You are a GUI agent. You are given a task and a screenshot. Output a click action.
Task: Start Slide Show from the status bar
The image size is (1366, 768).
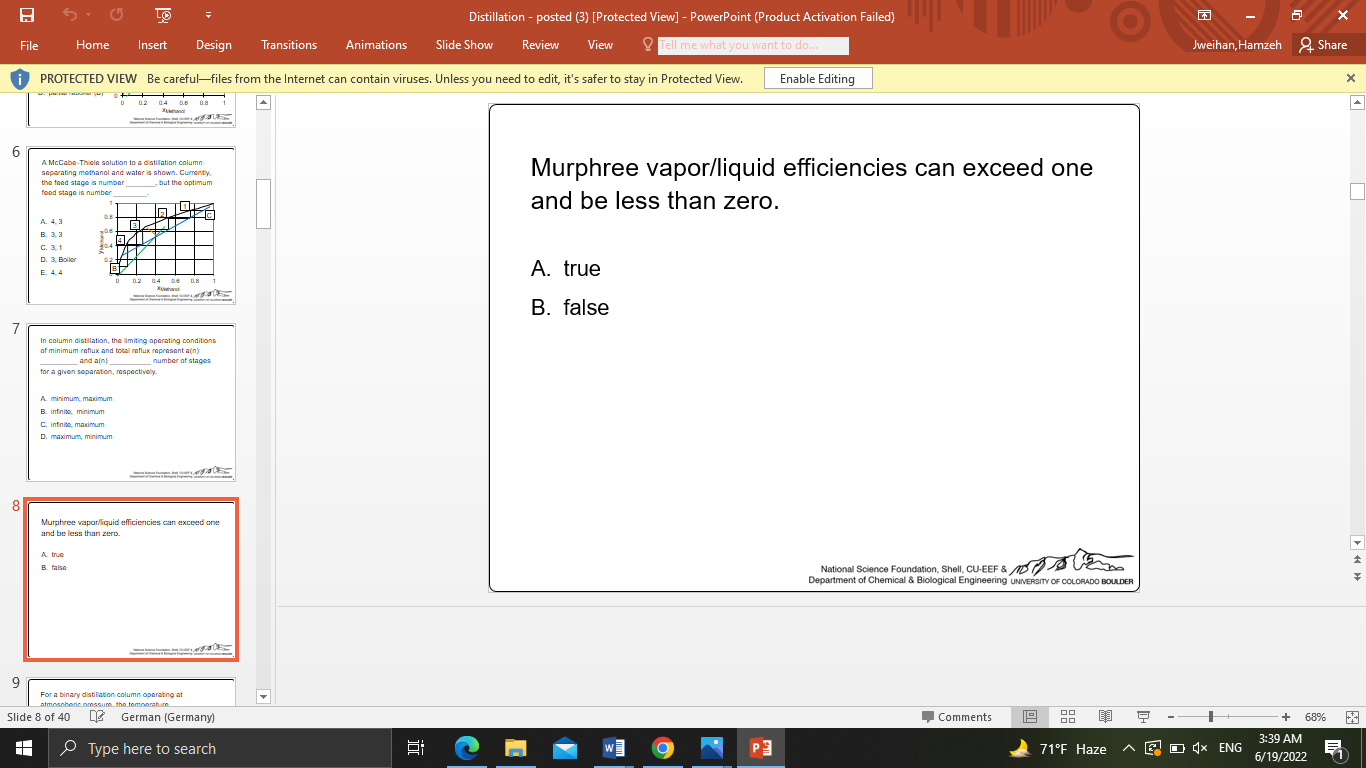pyautogui.click(x=1143, y=717)
